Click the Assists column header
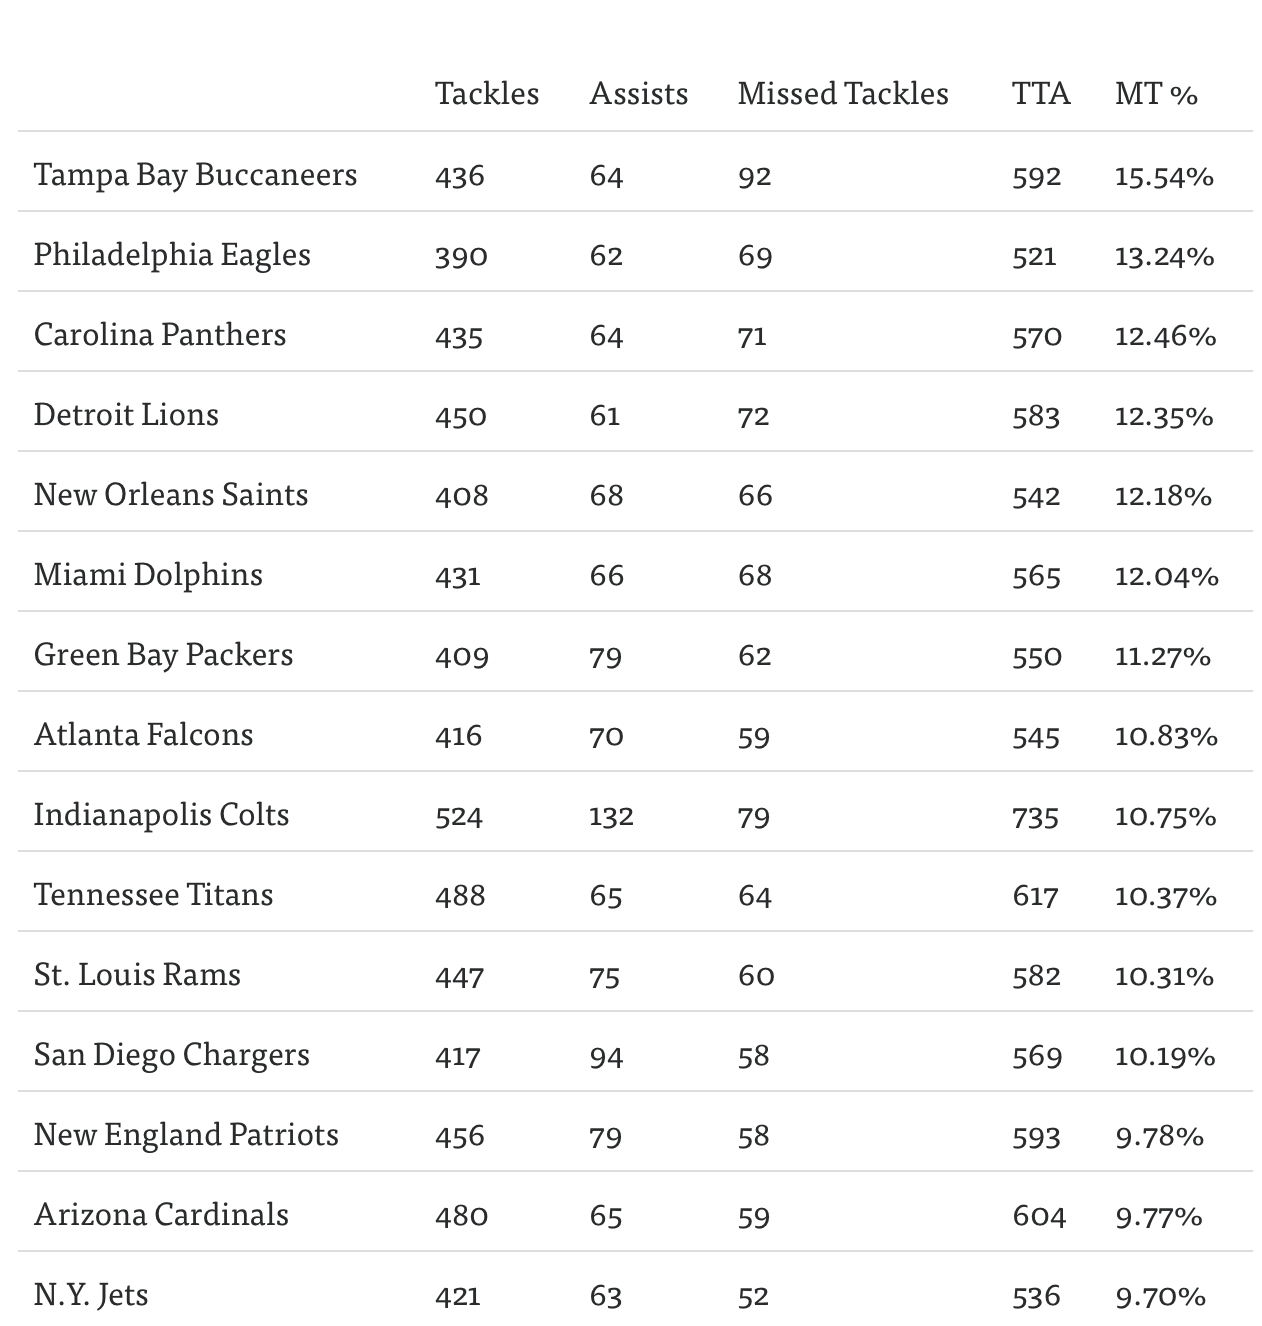 638,93
